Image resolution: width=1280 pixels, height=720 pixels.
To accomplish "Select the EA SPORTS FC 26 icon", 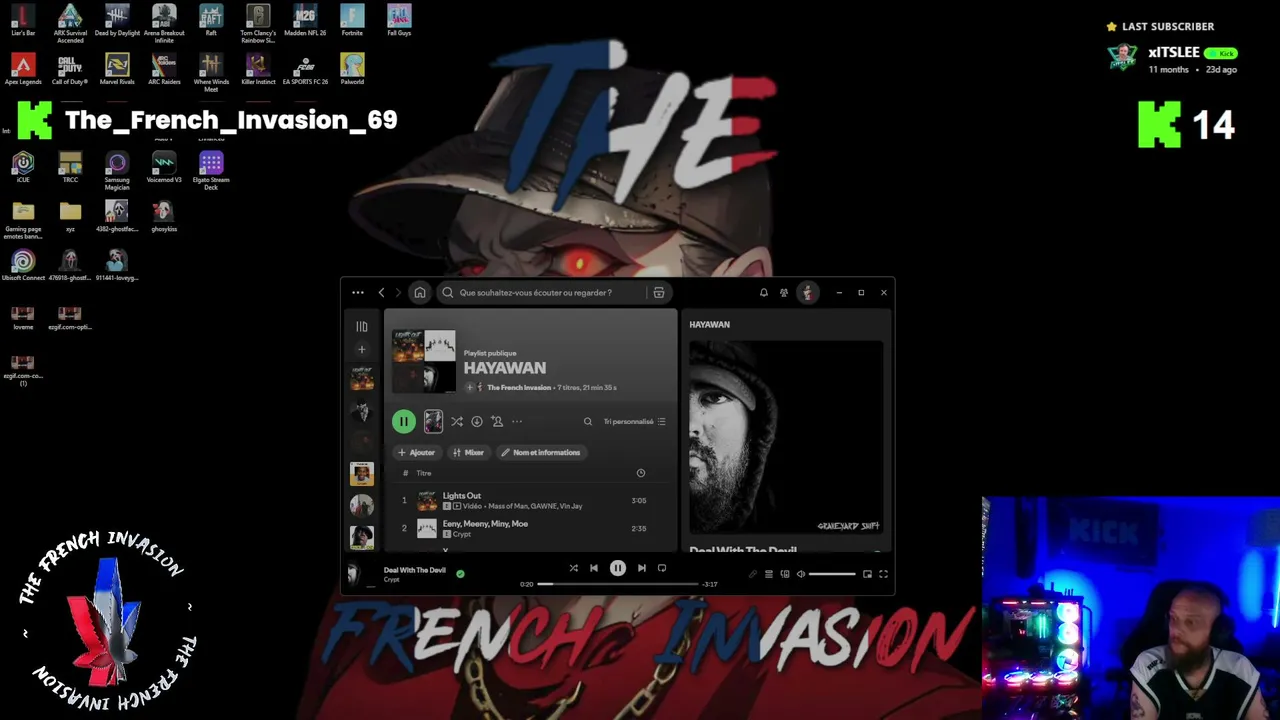I will (x=305, y=70).
